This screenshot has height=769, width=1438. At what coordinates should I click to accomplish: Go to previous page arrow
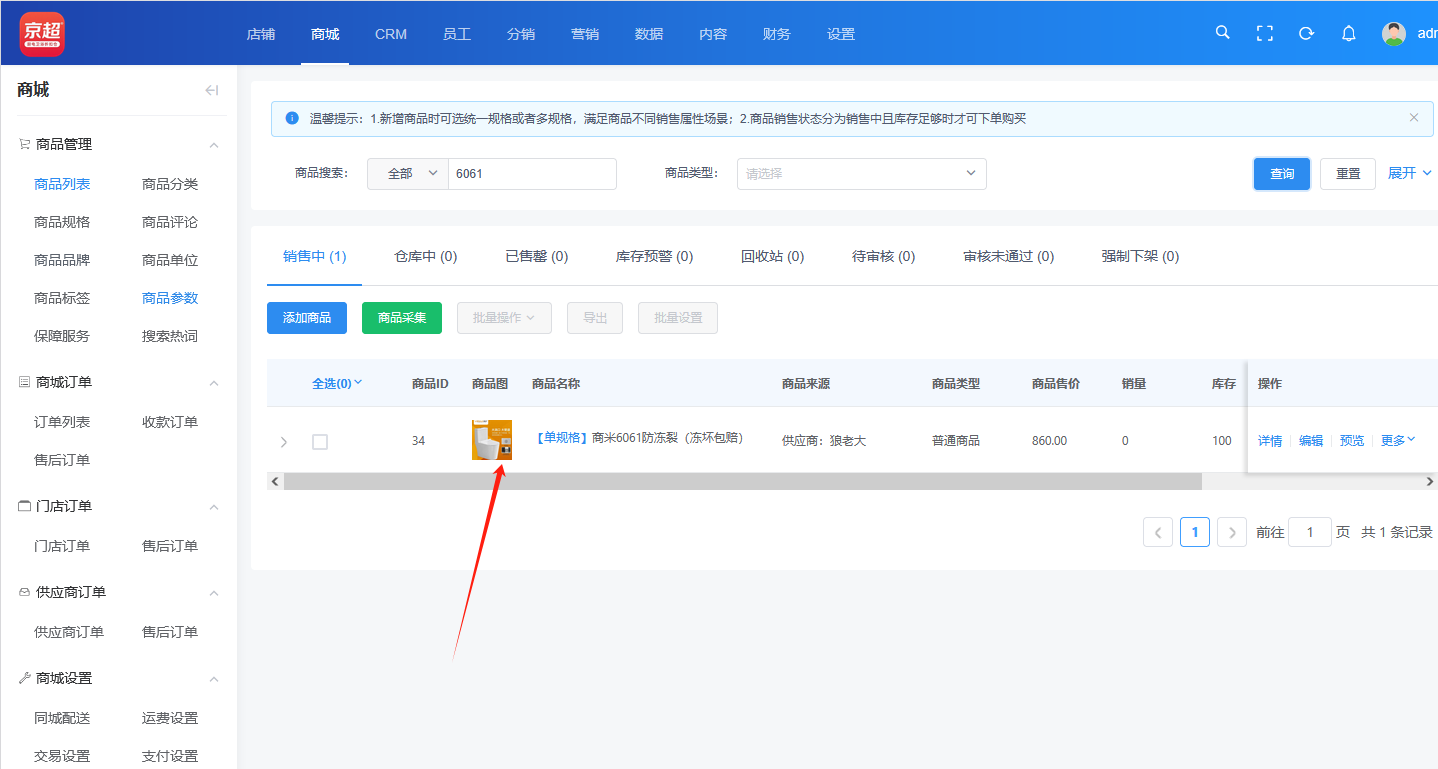1158,532
